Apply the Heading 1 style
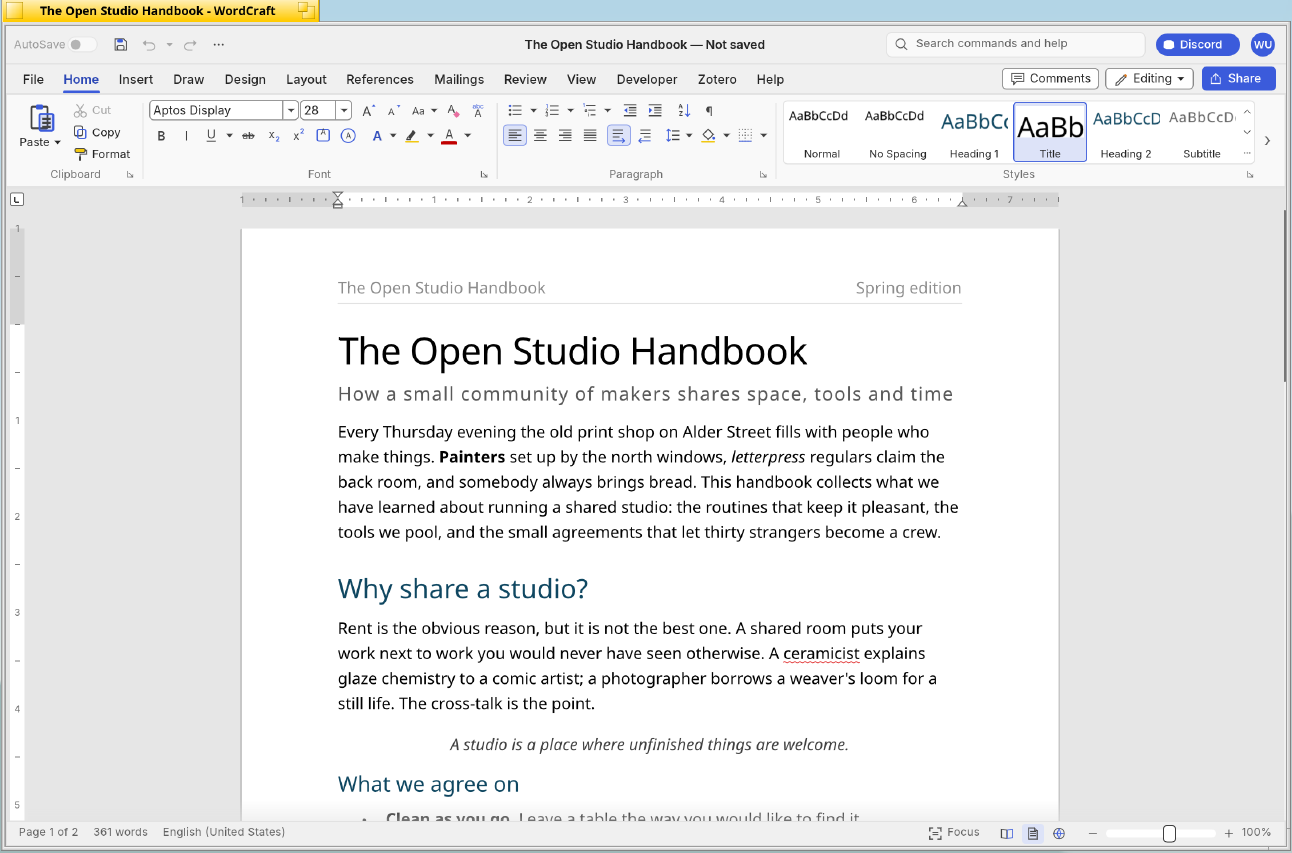The width and height of the screenshot is (1292, 853). pyautogui.click(x=974, y=132)
